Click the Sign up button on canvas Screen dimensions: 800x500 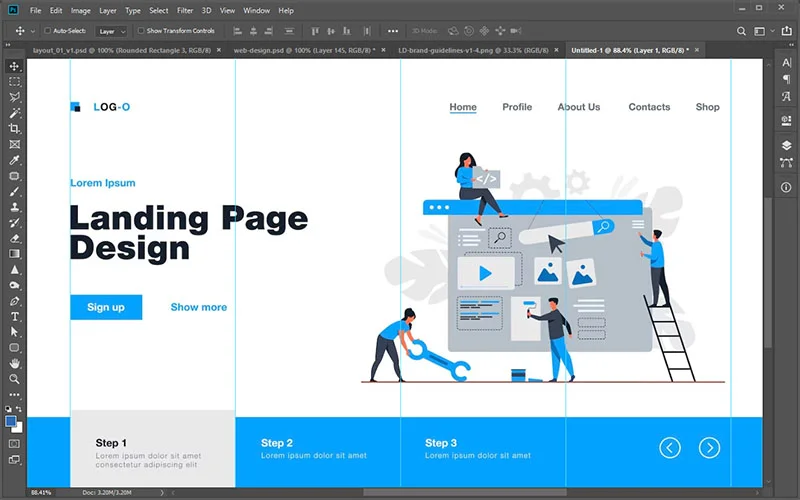point(106,307)
